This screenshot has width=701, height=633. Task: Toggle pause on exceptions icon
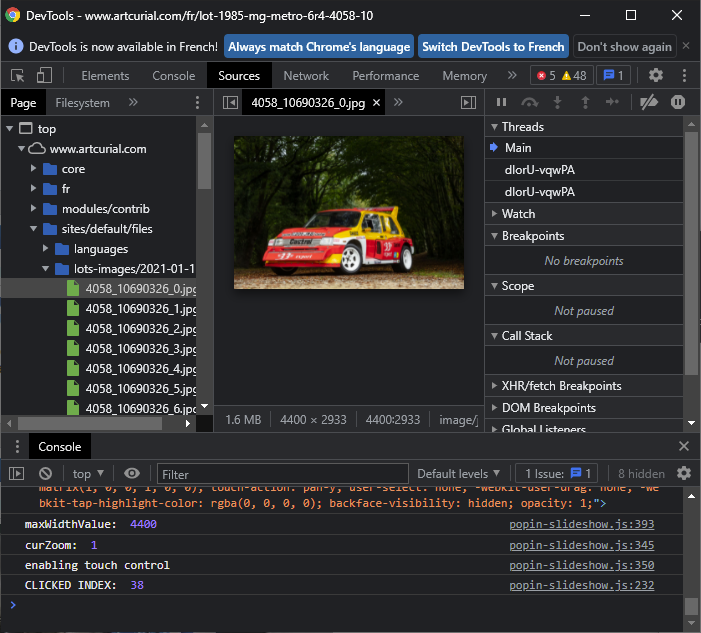(678, 102)
